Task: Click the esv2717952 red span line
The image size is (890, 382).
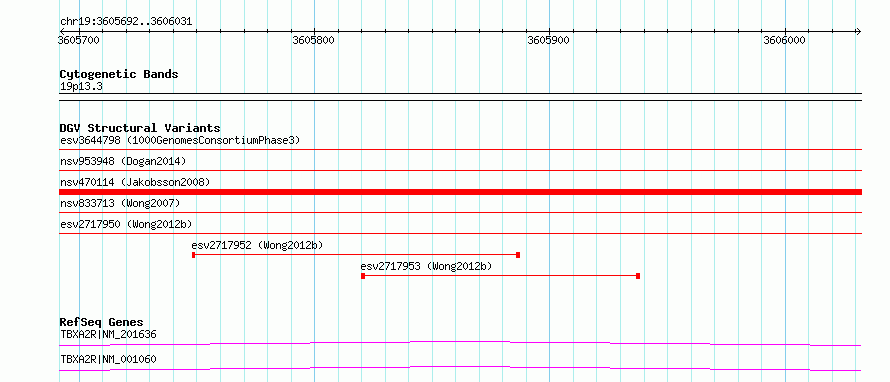Action: (x=356, y=255)
